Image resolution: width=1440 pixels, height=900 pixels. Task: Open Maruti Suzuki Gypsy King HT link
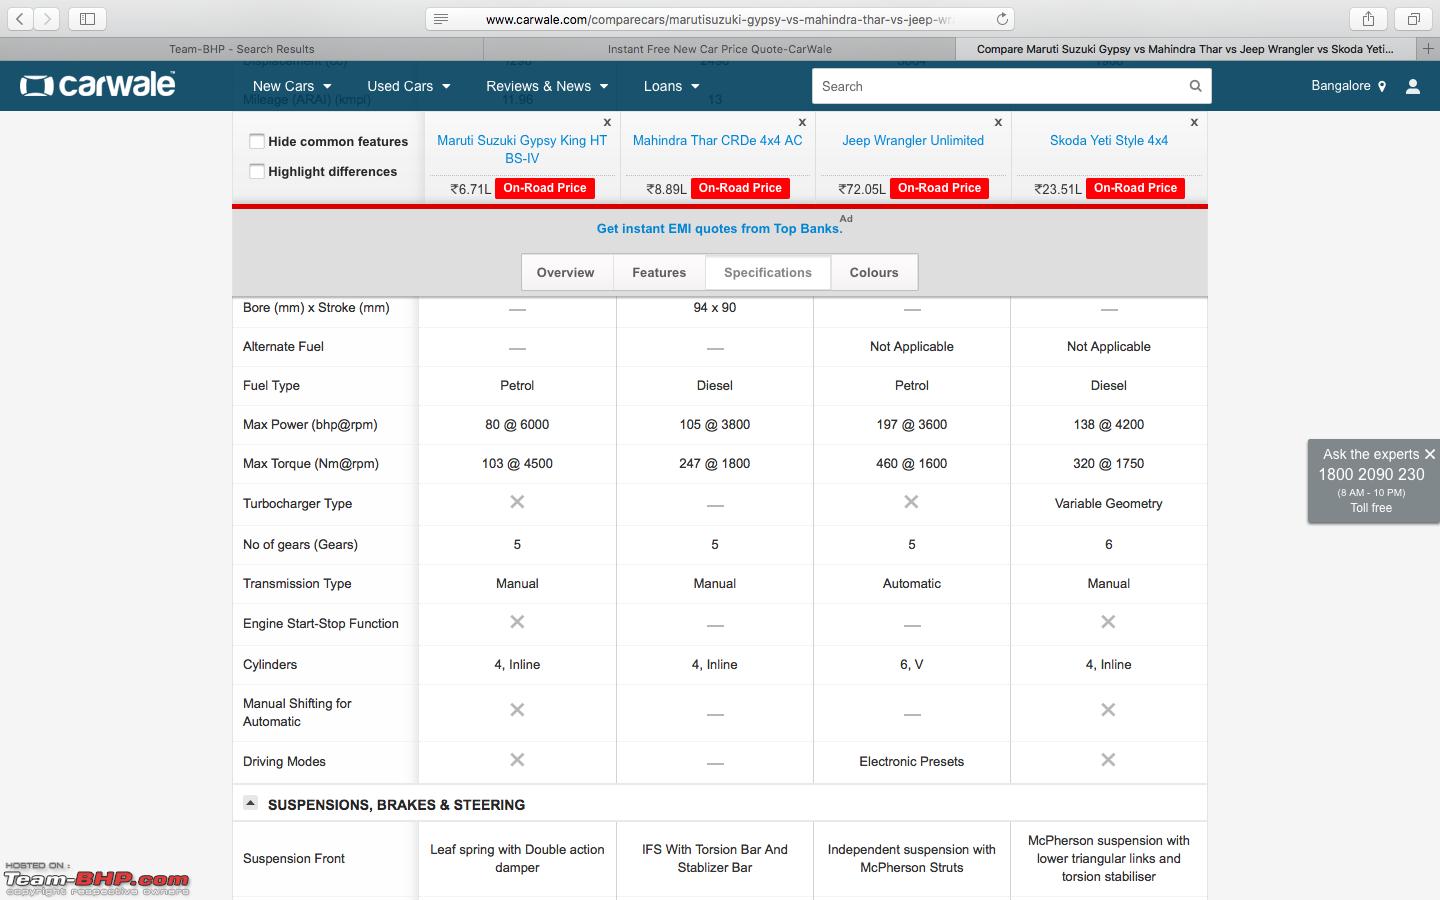tap(522, 149)
